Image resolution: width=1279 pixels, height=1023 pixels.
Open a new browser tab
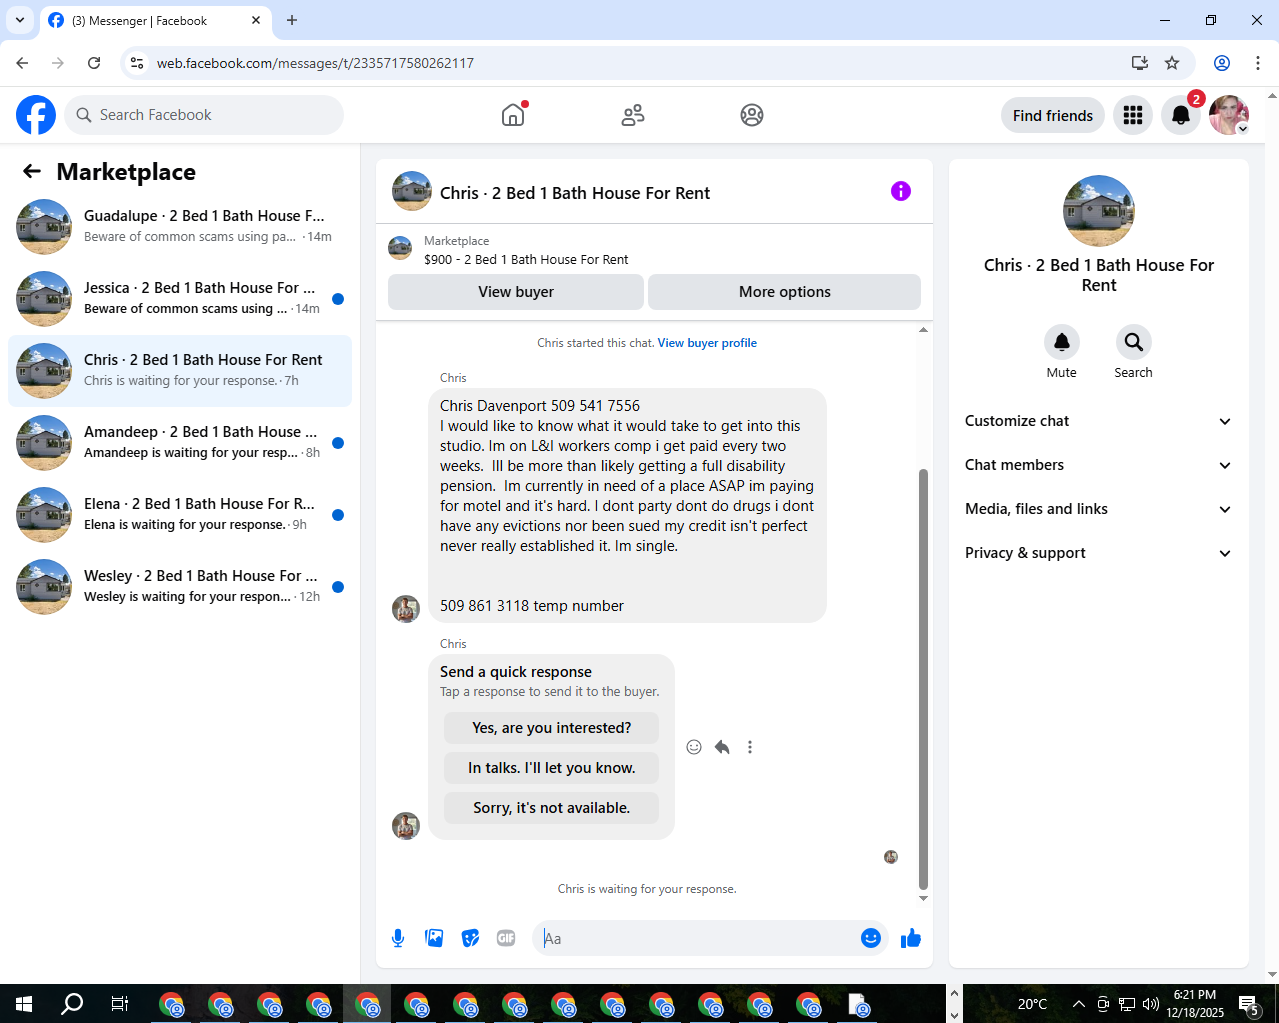[292, 20]
